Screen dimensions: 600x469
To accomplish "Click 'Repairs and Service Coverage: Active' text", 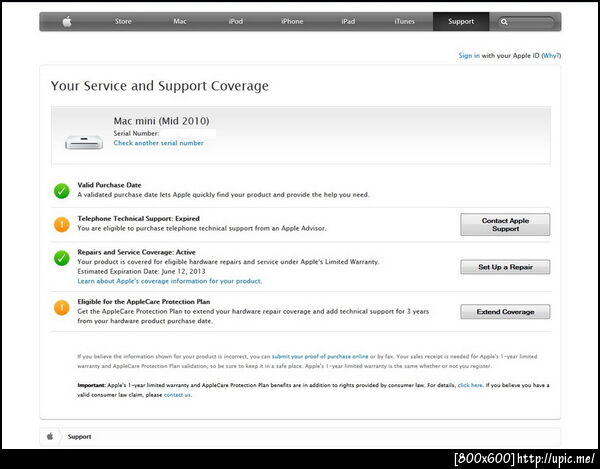I will pos(137,252).
